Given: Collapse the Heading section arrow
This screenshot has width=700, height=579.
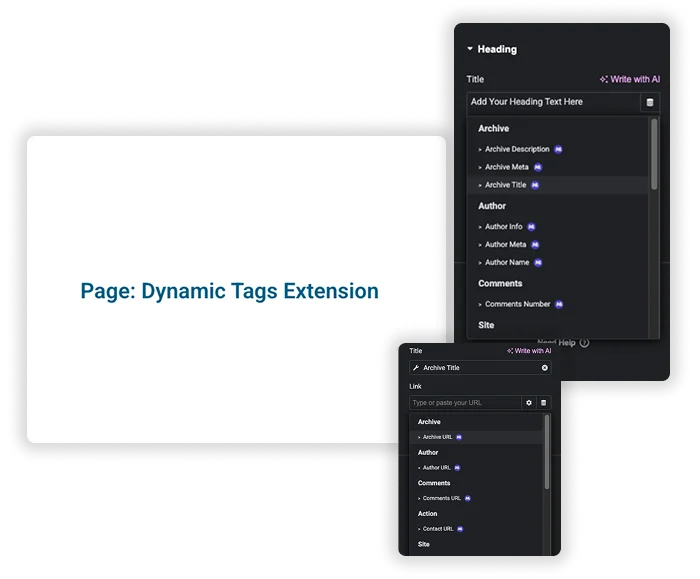Looking at the screenshot, I should [470, 48].
